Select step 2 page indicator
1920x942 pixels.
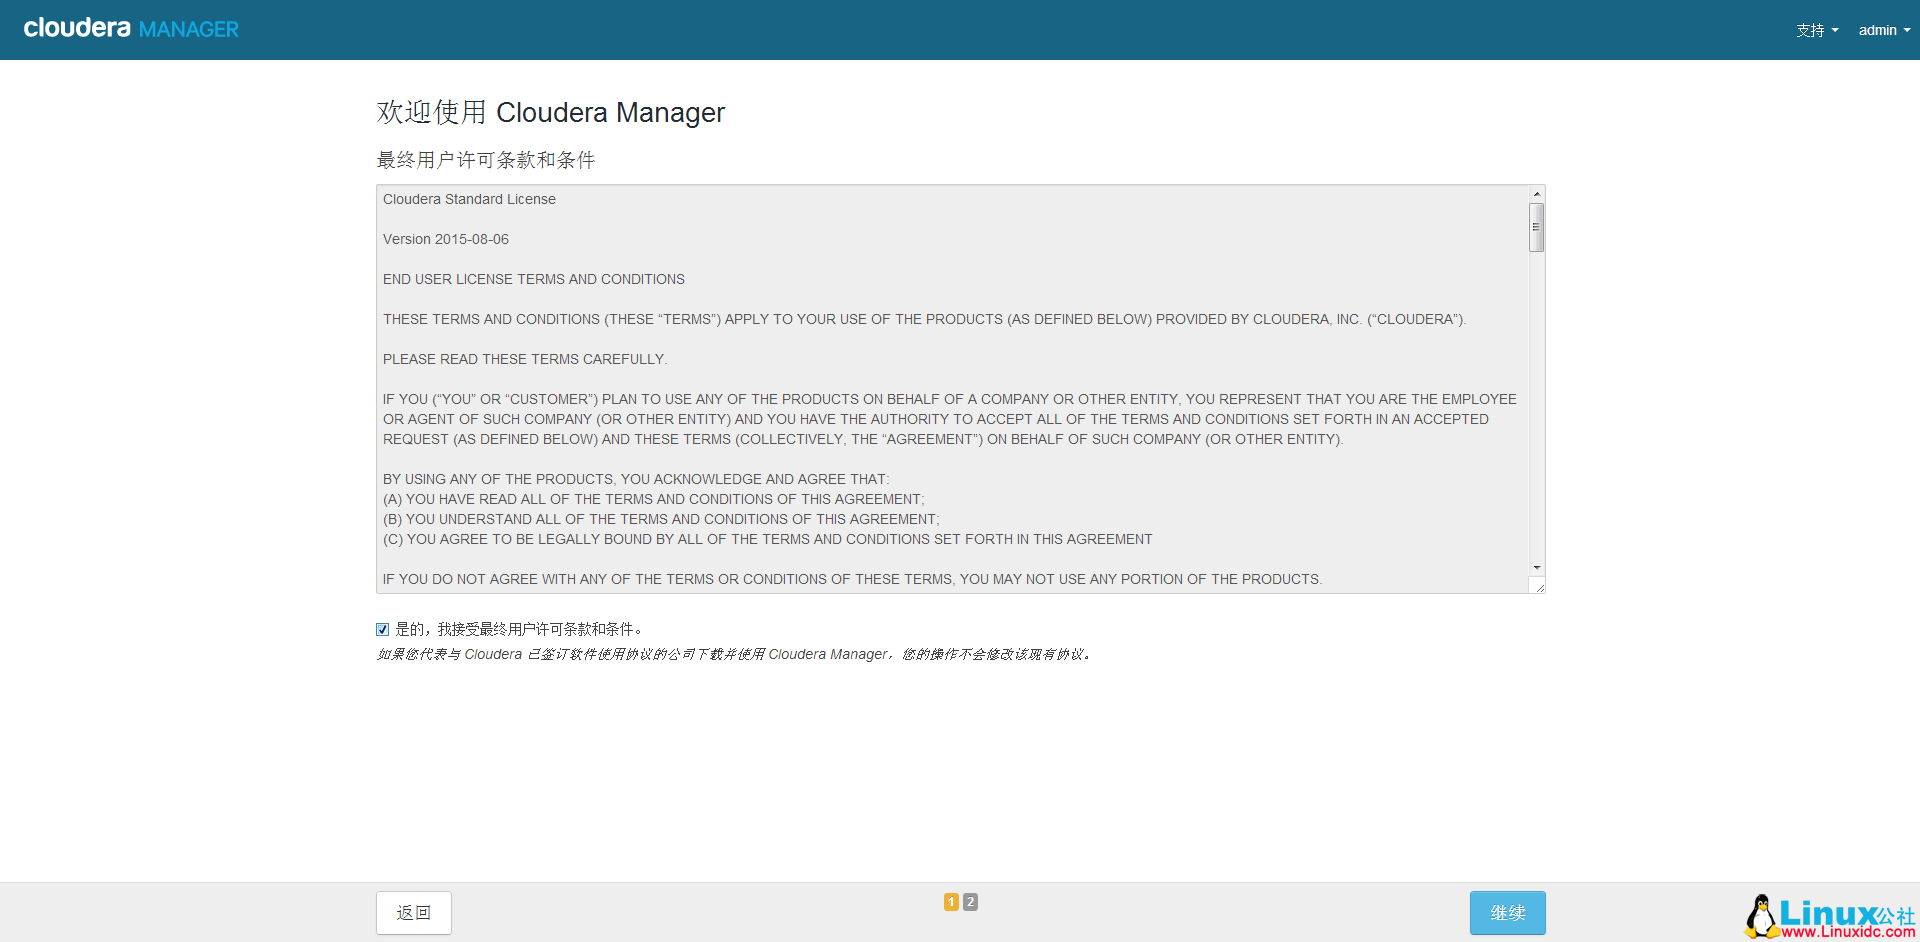[x=970, y=902]
